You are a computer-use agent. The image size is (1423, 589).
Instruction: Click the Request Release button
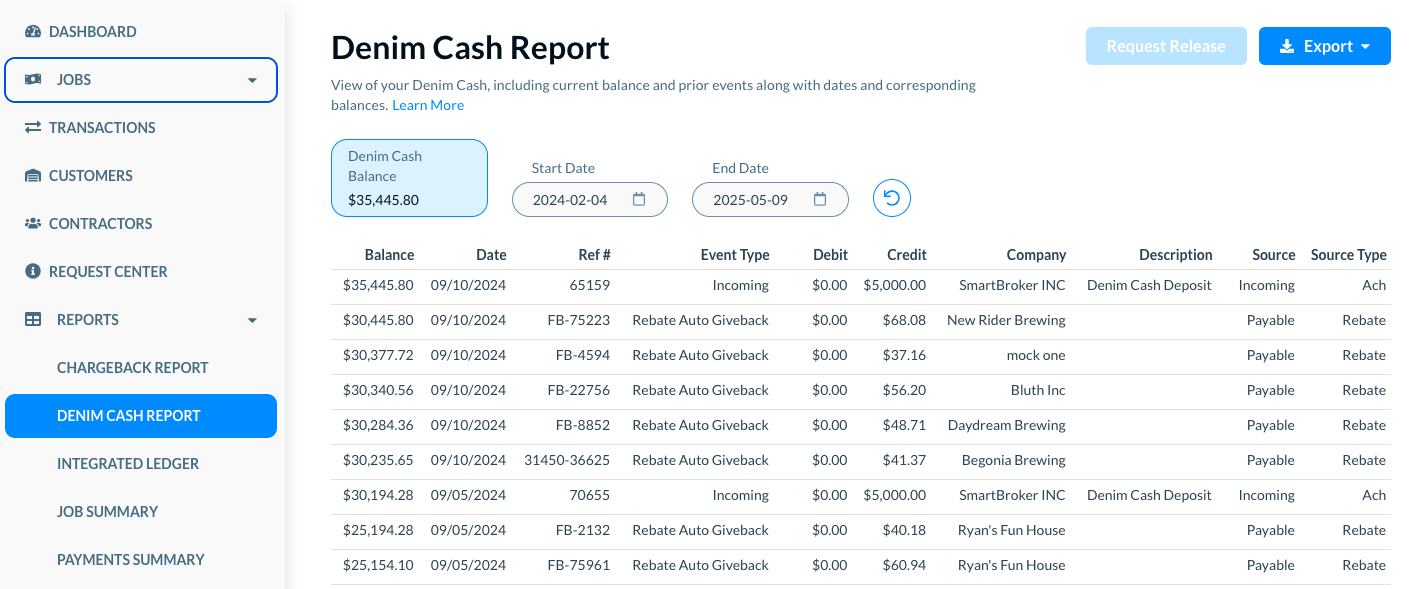(1166, 46)
